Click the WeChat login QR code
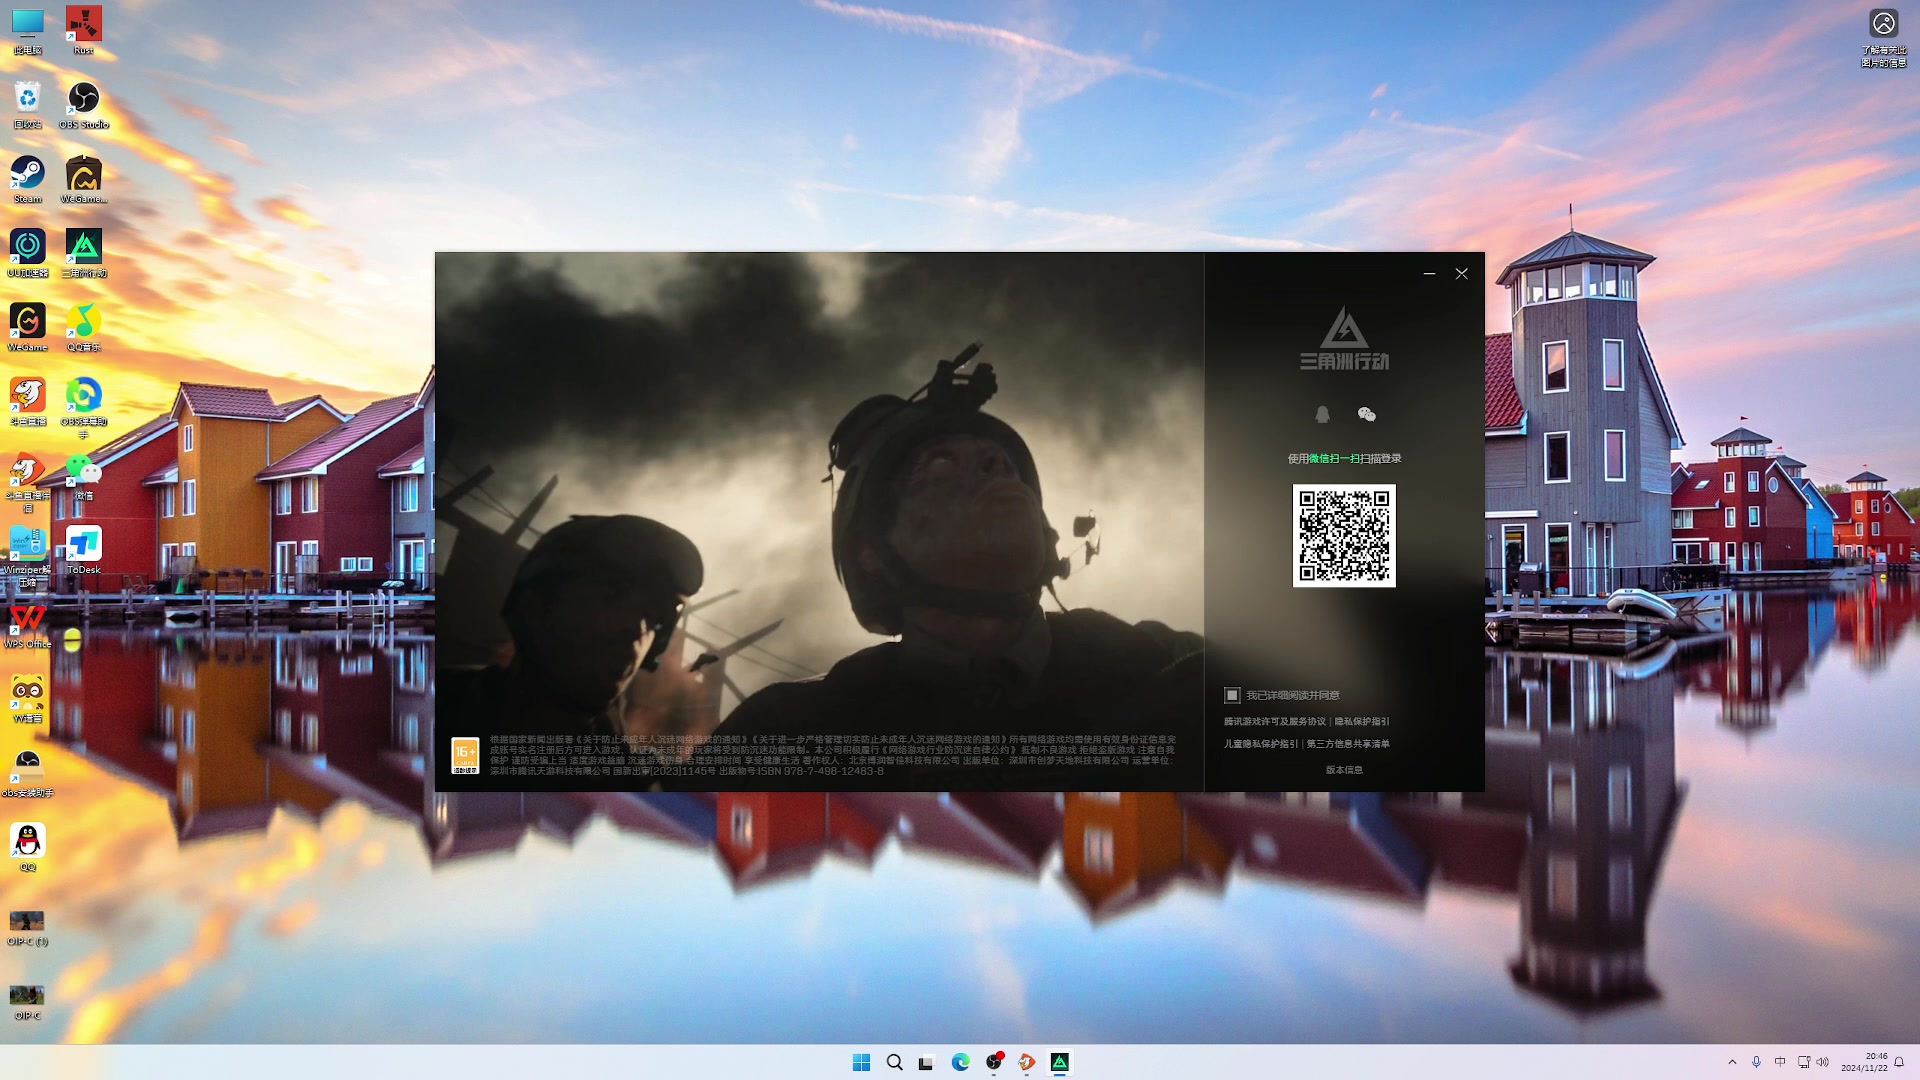 click(1344, 536)
